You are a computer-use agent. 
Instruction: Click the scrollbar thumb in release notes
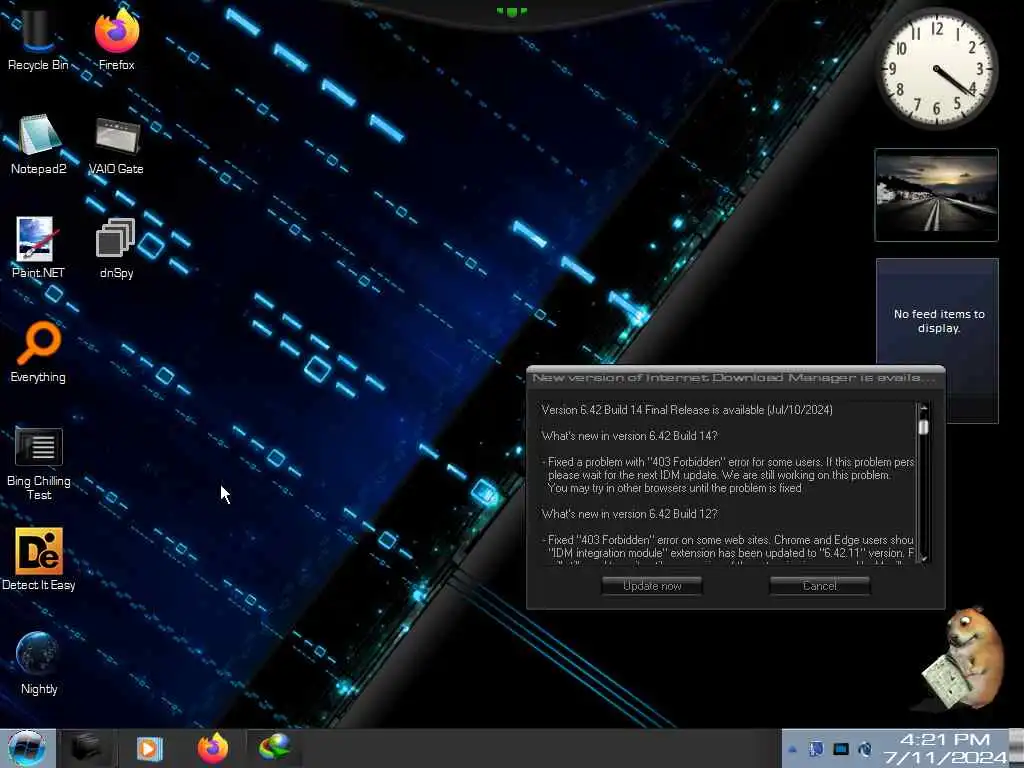coord(923,426)
